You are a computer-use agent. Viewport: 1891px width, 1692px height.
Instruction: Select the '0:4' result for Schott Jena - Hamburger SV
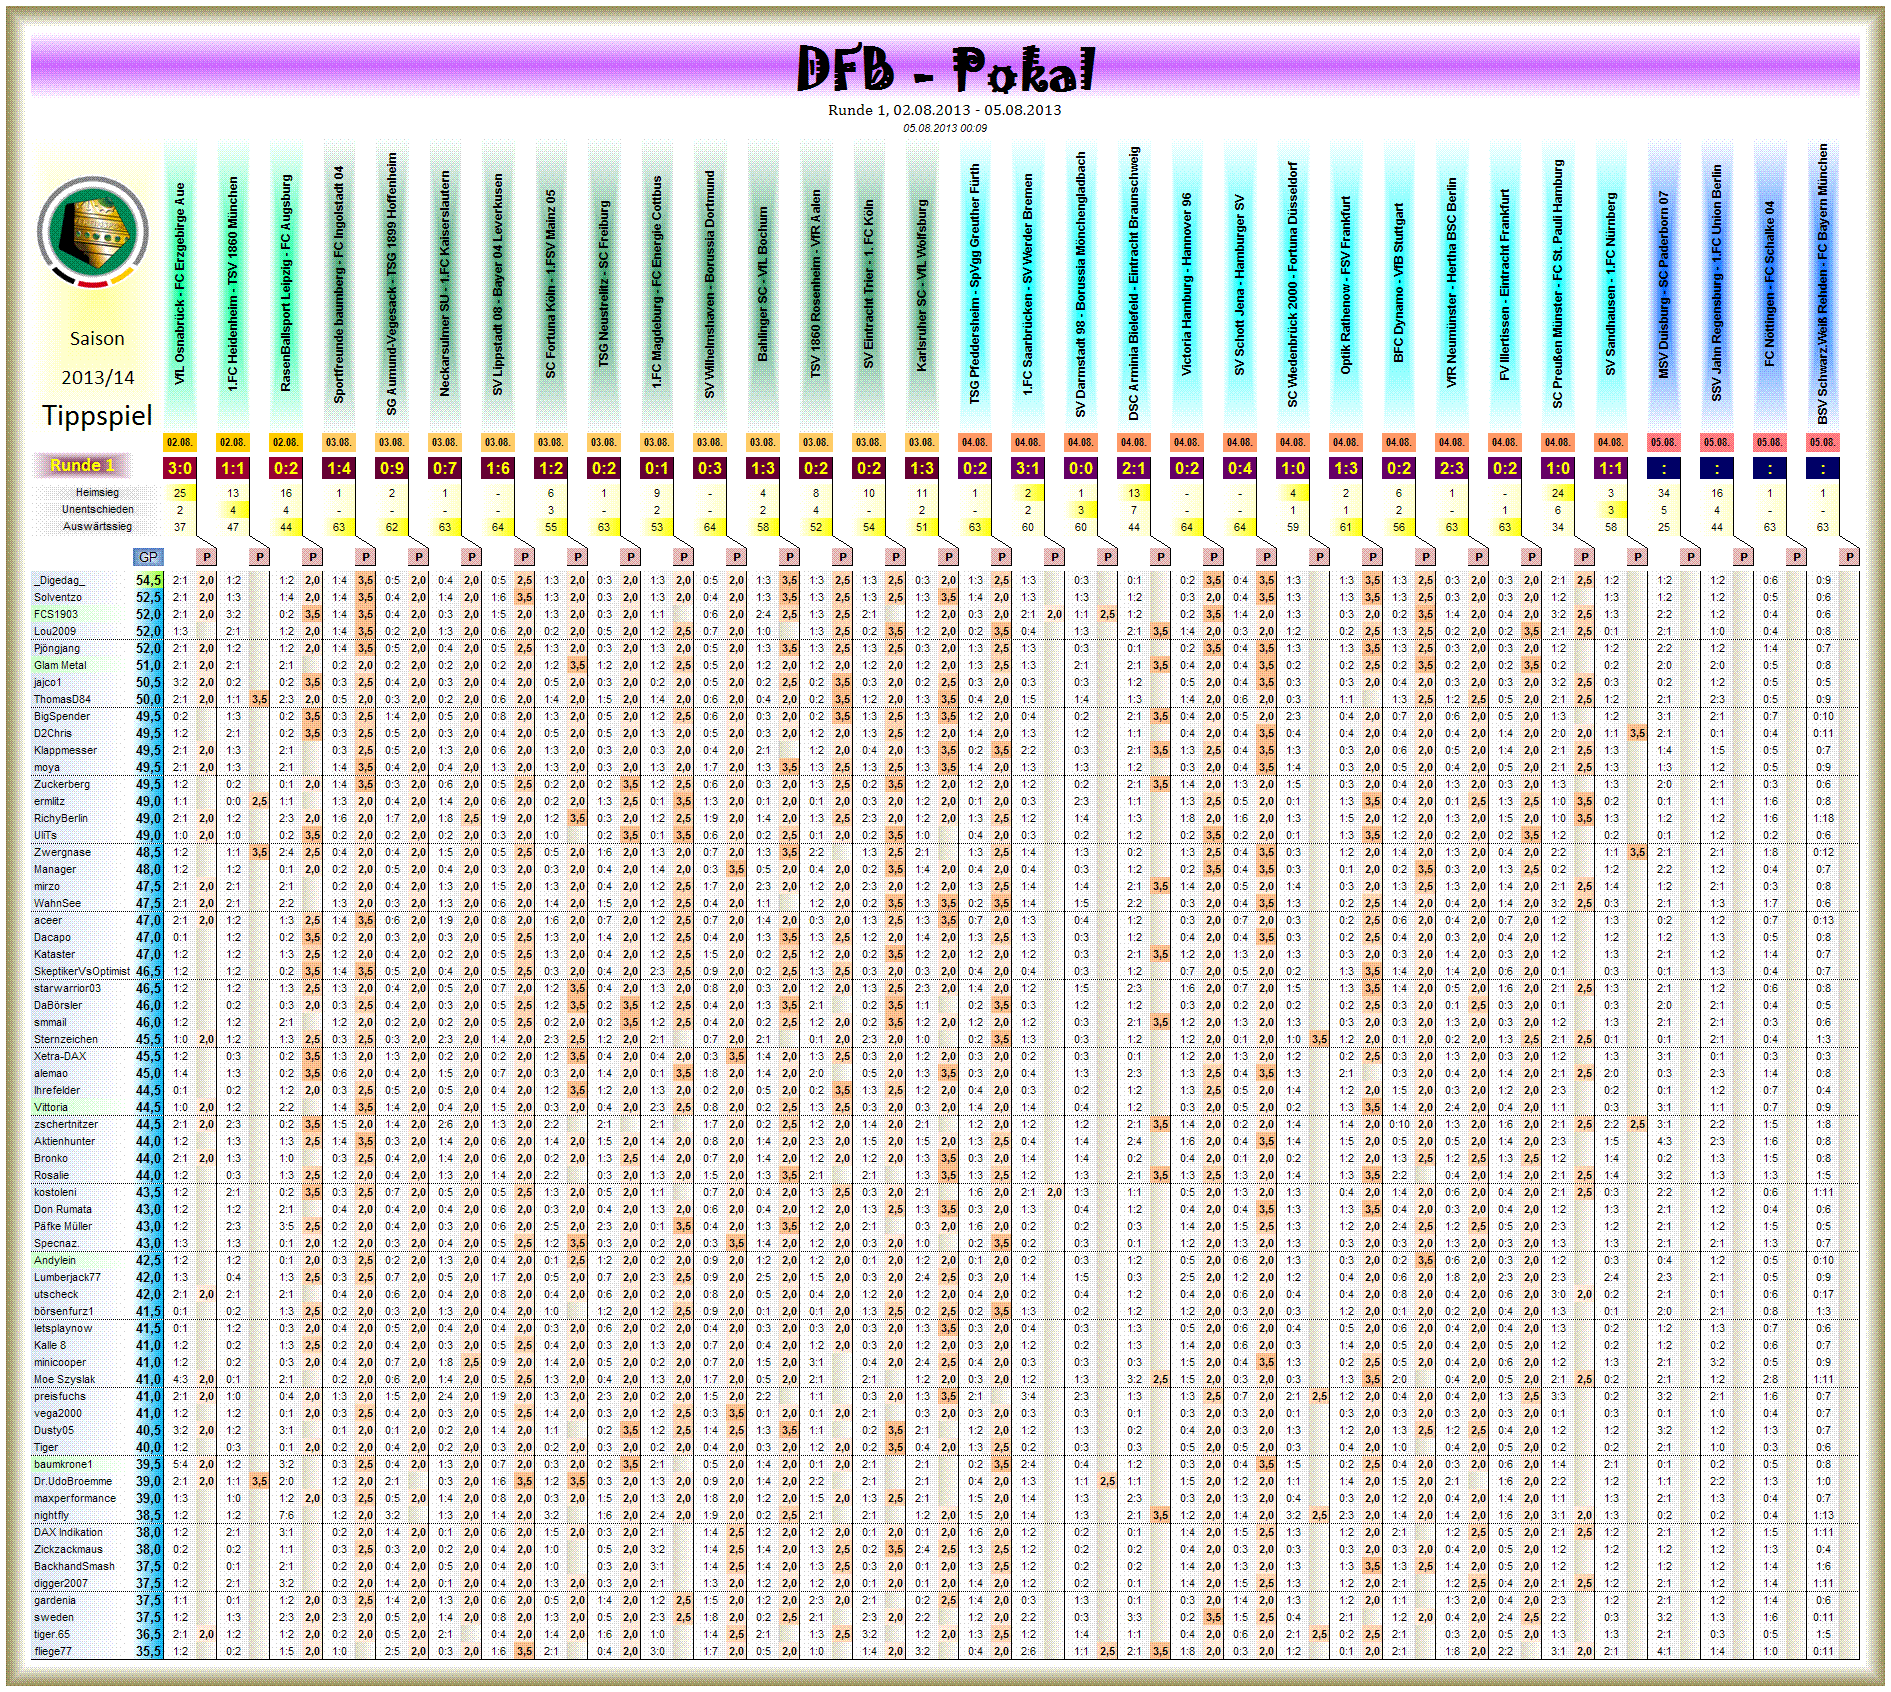[x=1240, y=467]
